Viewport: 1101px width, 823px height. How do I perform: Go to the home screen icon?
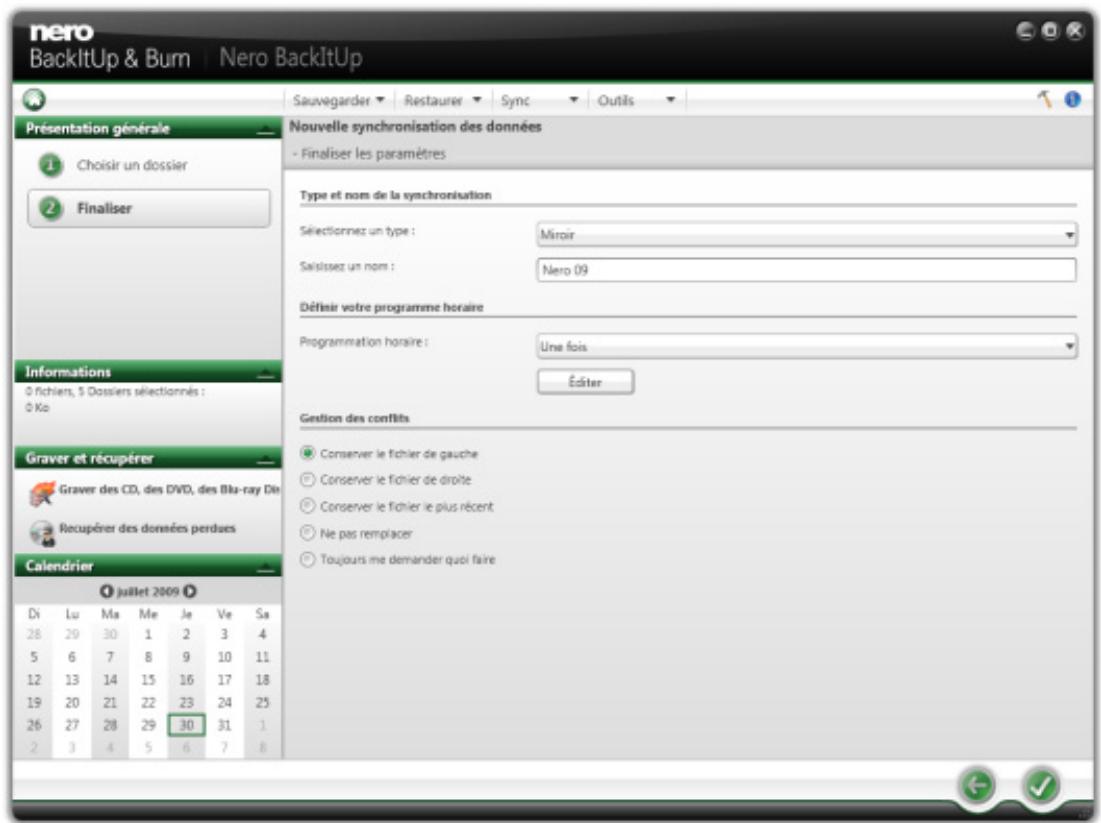(x=34, y=100)
